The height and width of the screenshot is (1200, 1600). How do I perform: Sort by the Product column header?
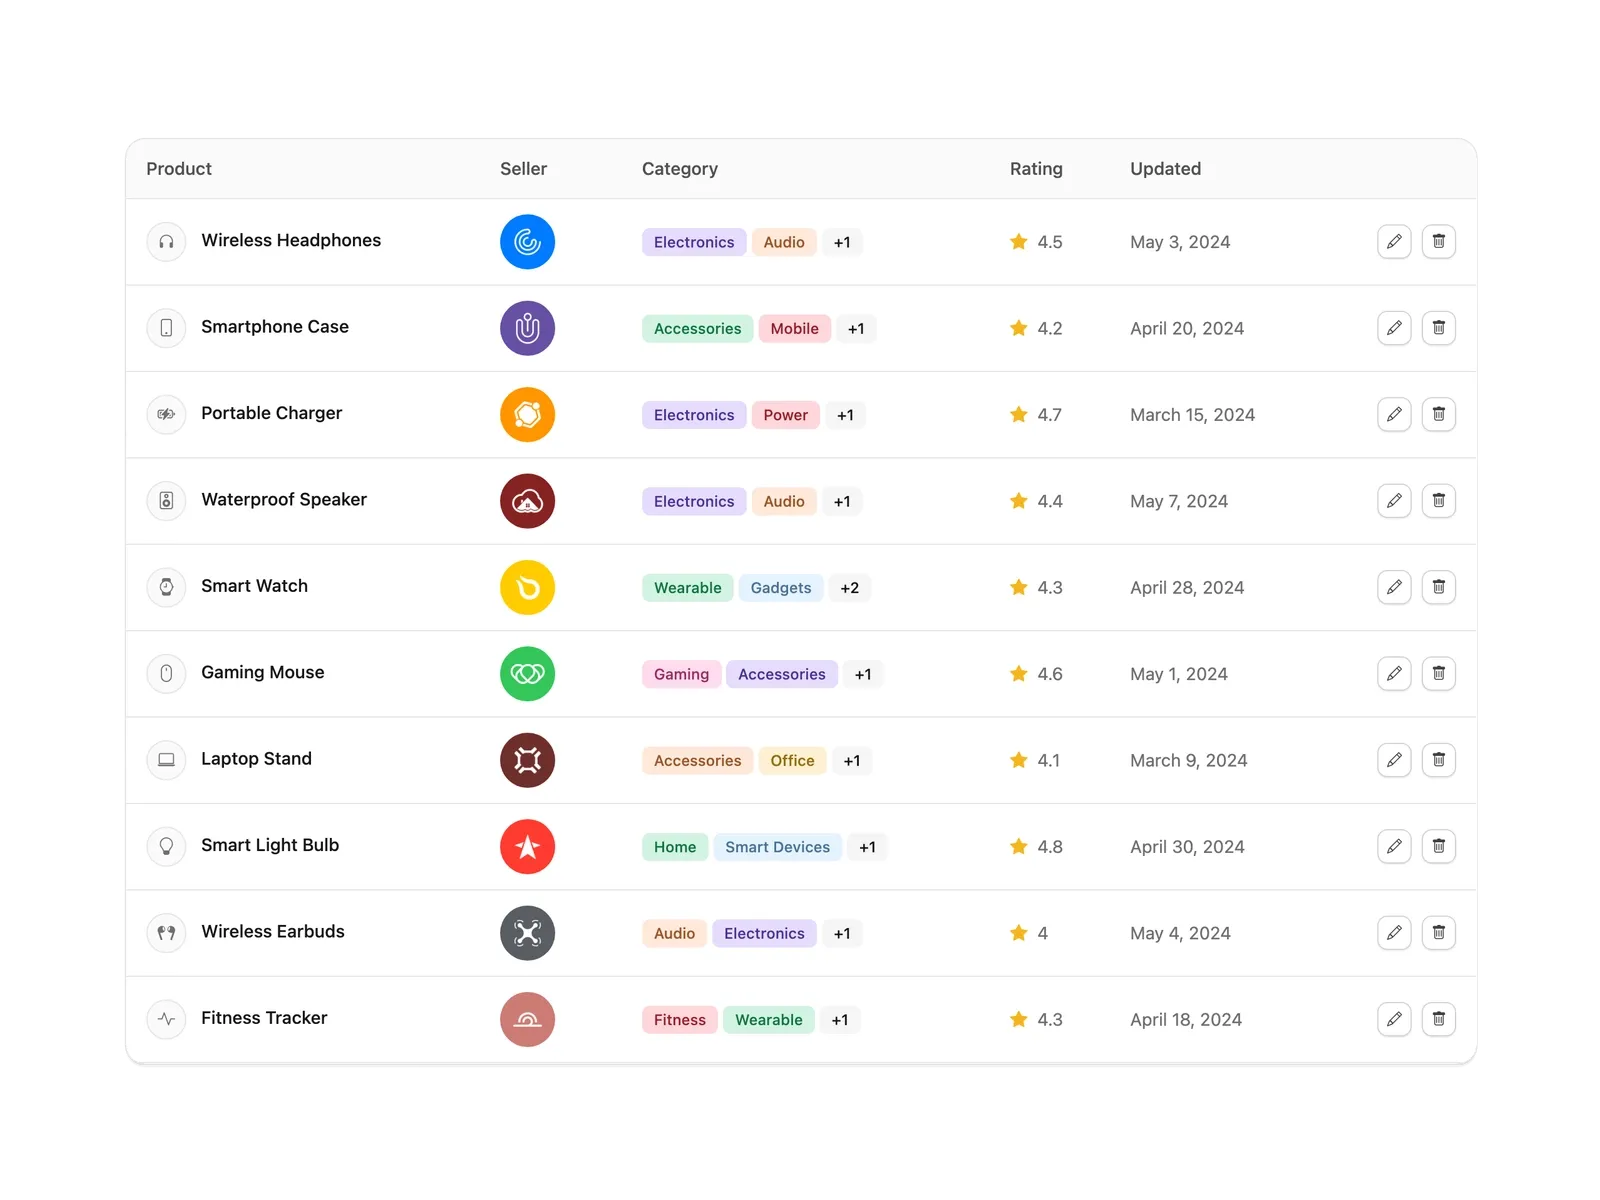[x=179, y=169]
